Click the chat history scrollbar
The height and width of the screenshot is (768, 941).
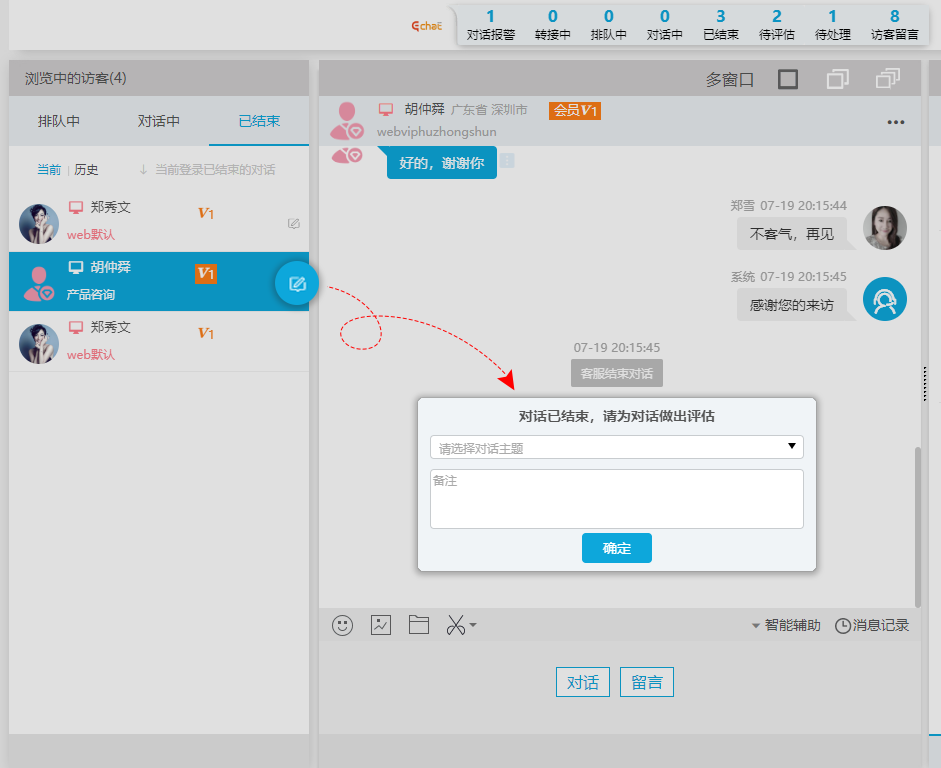918,527
